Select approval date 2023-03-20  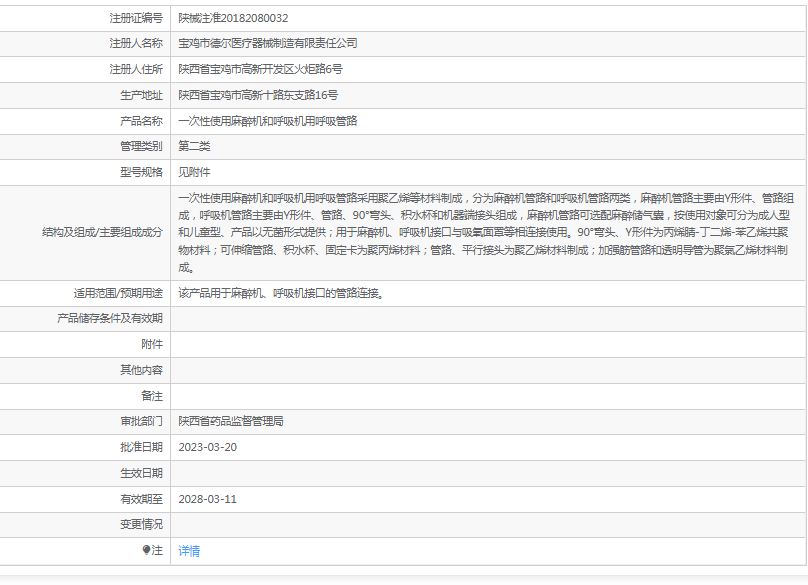pyautogui.click(x=208, y=447)
